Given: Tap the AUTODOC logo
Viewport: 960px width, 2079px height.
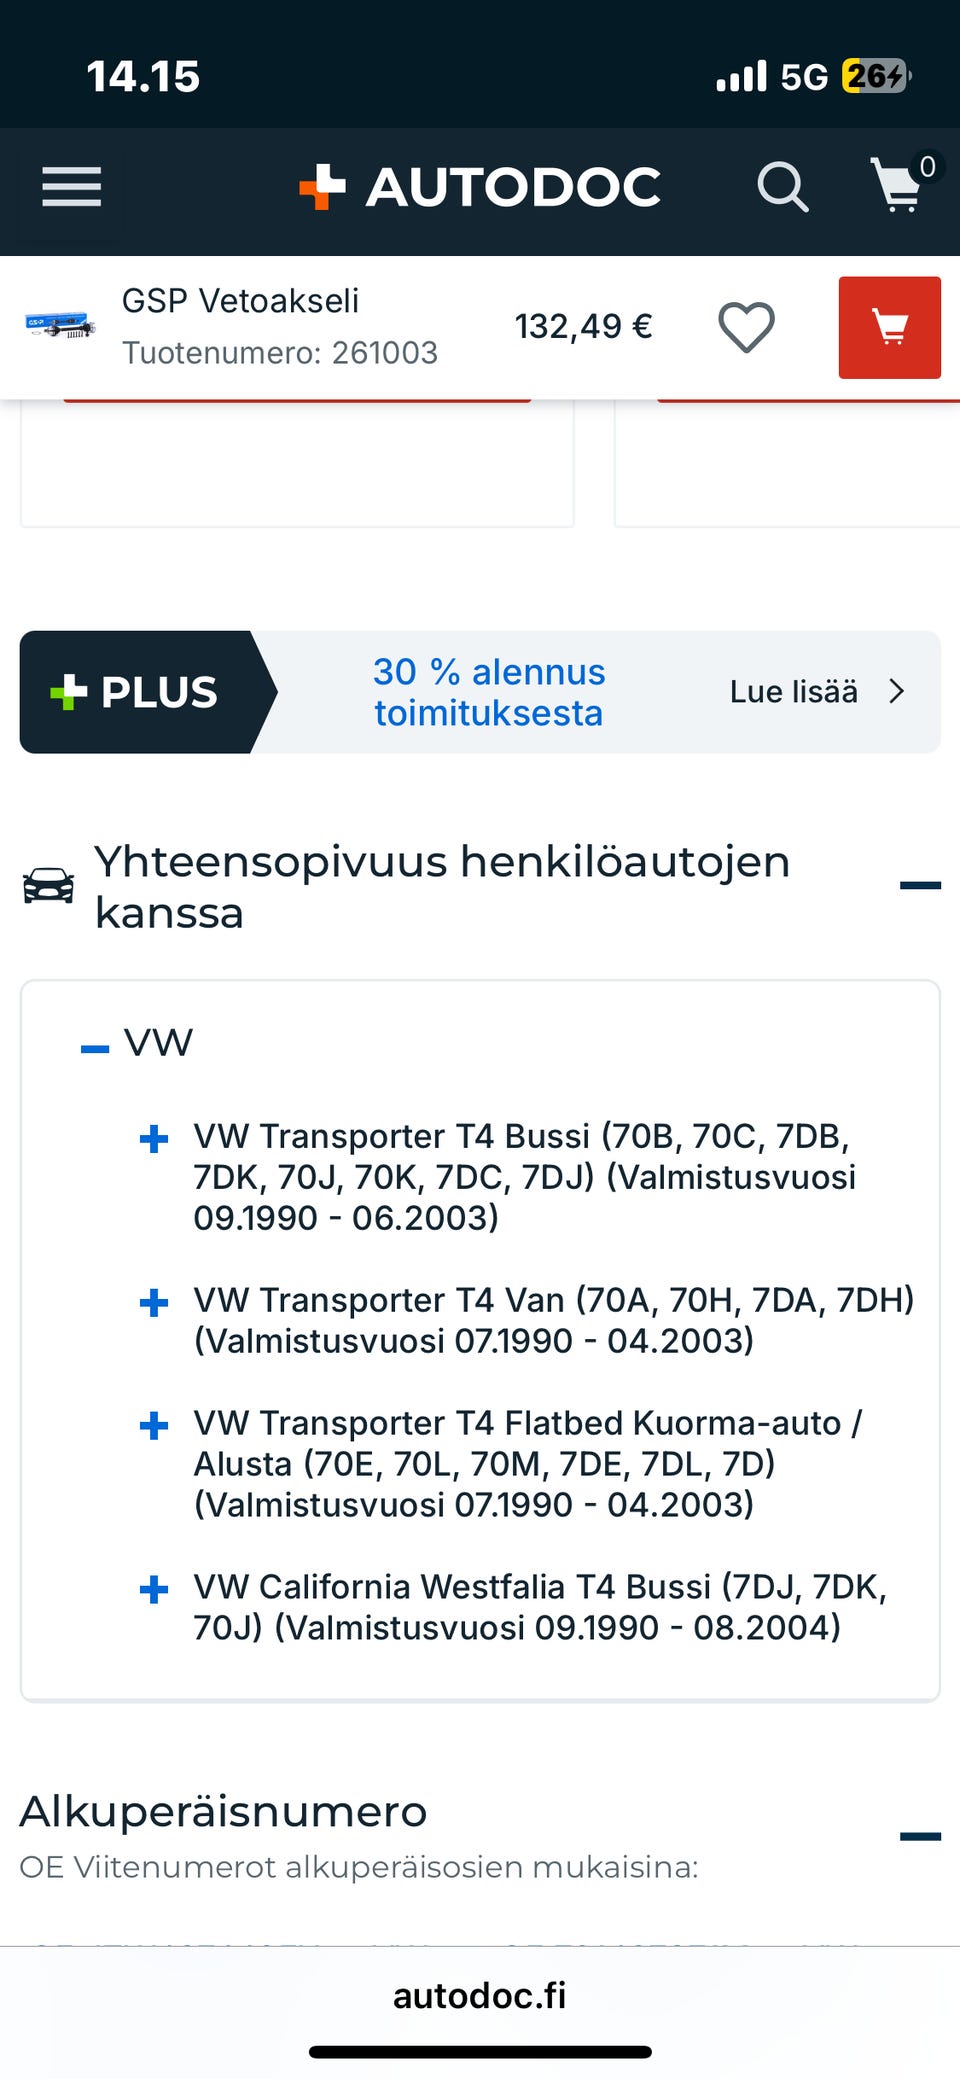Looking at the screenshot, I should [x=481, y=187].
